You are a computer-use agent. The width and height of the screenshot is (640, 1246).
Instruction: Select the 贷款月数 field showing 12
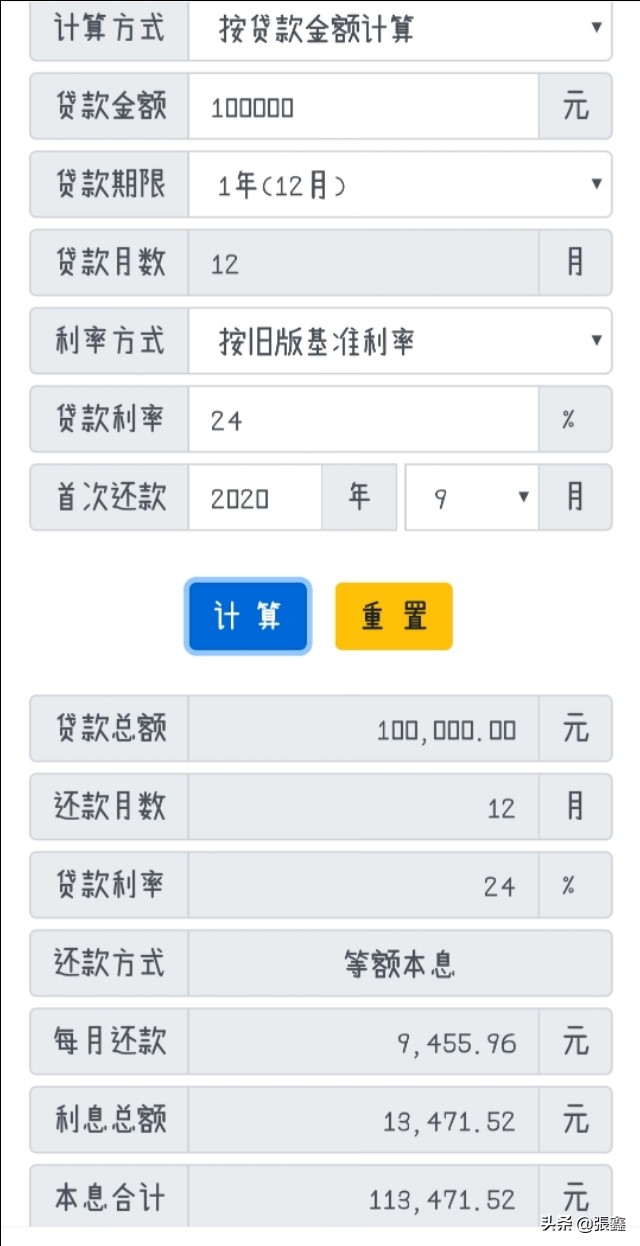360,263
